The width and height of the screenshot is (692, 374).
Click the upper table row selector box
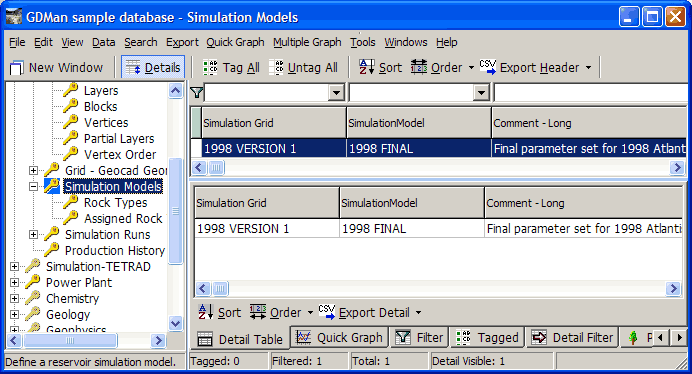coord(196,148)
